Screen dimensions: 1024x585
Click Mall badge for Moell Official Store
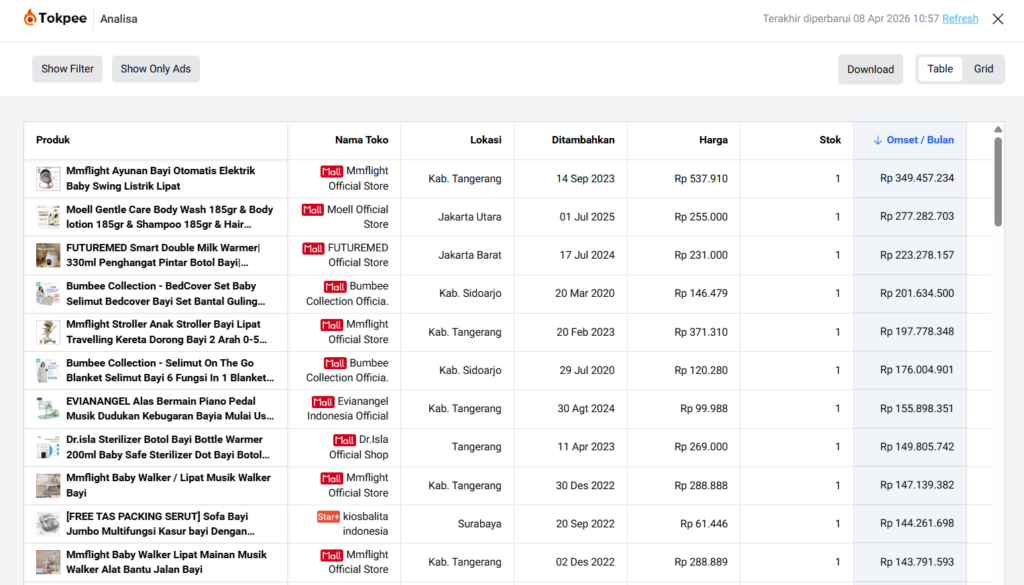click(312, 210)
